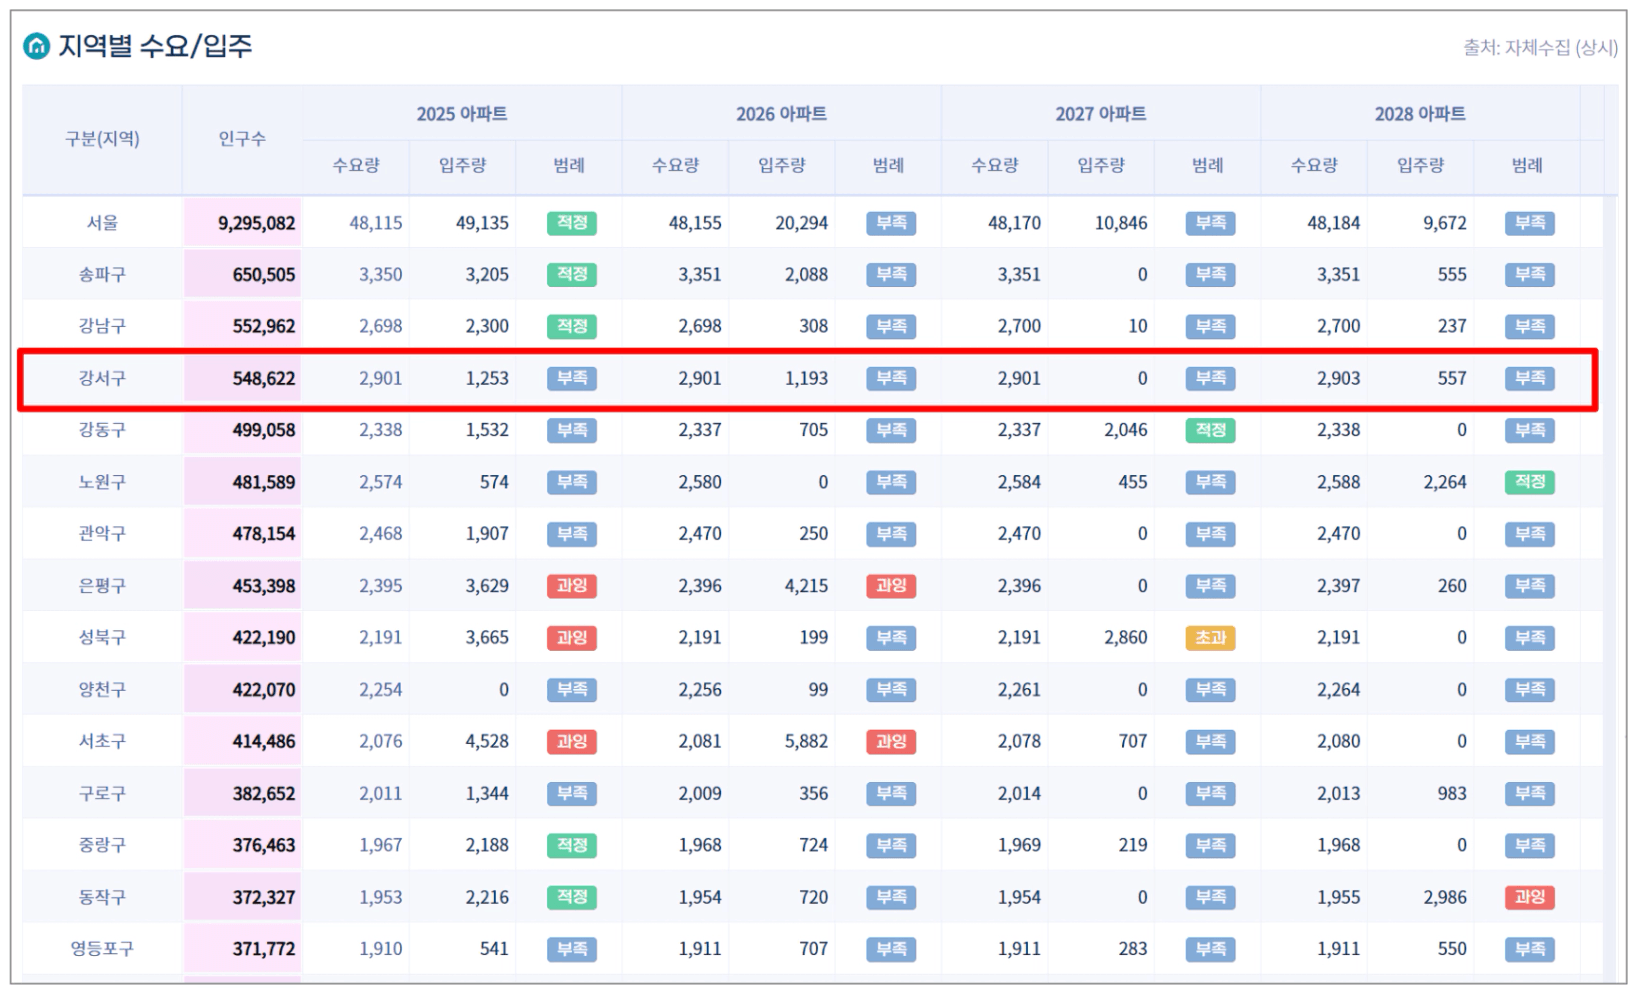Click 노원구's 2028 적정 badge
This screenshot has width=1637, height=993.
[x=1530, y=482]
